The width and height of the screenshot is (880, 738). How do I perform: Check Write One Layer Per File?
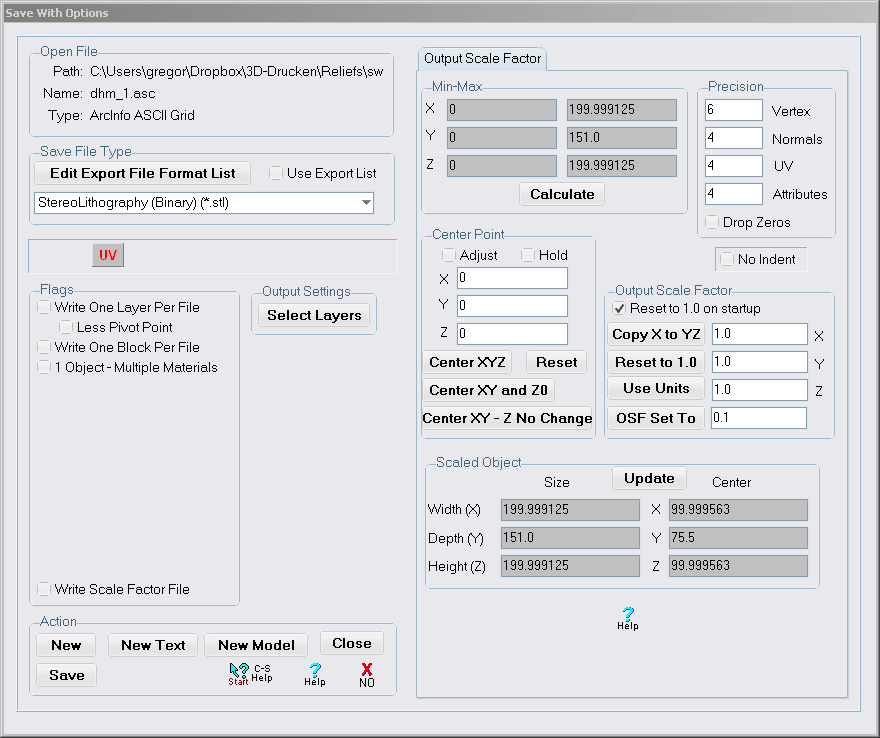(44, 308)
